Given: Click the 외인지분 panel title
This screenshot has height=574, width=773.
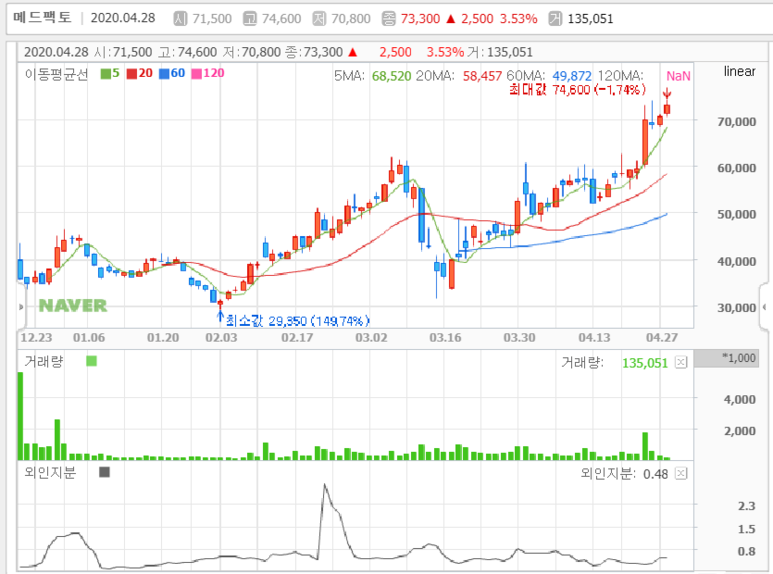Looking at the screenshot, I should click(50, 472).
